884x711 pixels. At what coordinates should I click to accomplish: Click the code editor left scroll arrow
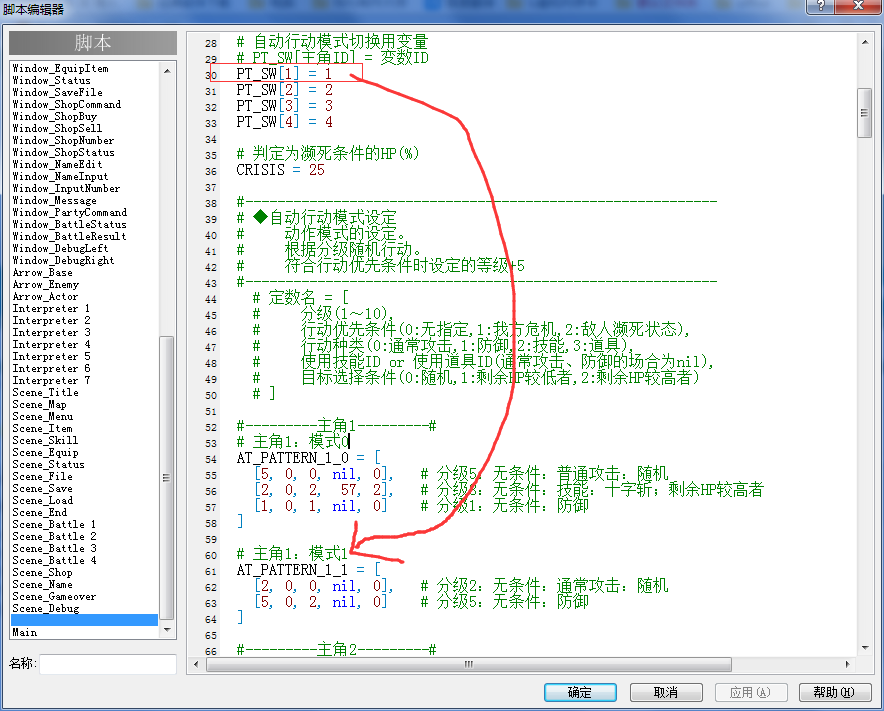tap(196, 664)
